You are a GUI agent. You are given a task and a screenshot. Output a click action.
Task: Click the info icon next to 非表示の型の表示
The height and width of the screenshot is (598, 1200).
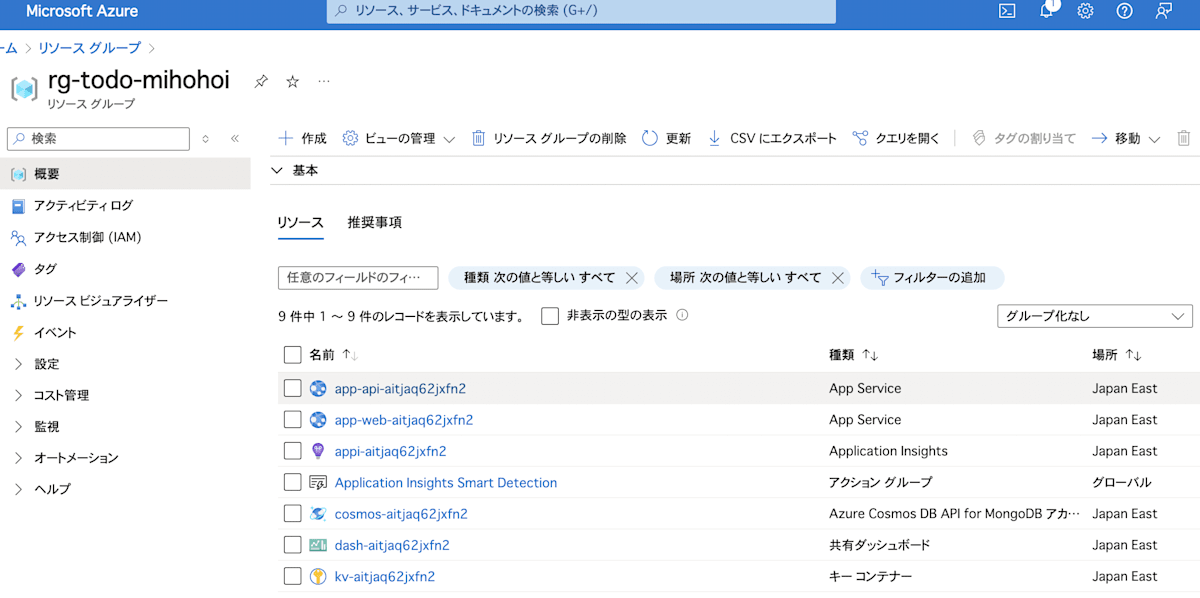click(x=682, y=315)
